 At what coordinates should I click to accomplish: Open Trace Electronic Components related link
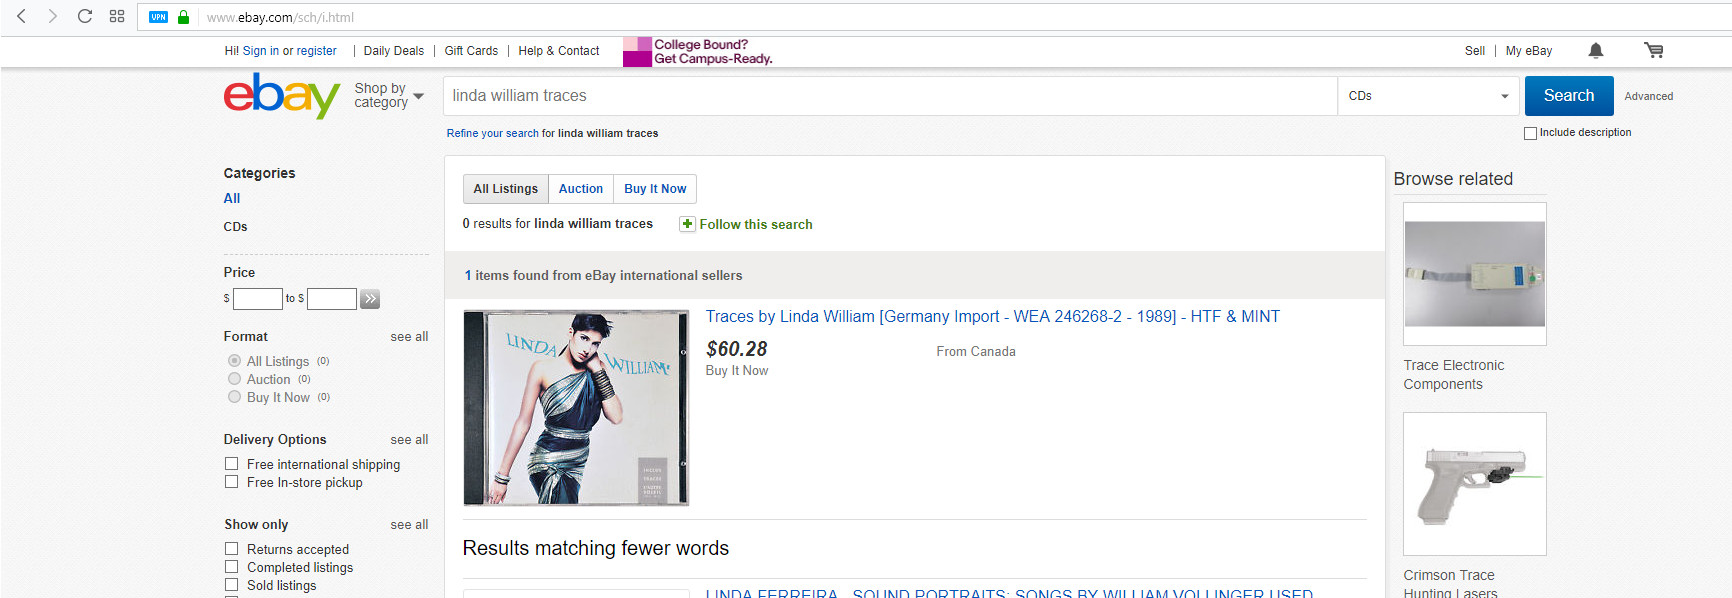pos(1454,375)
